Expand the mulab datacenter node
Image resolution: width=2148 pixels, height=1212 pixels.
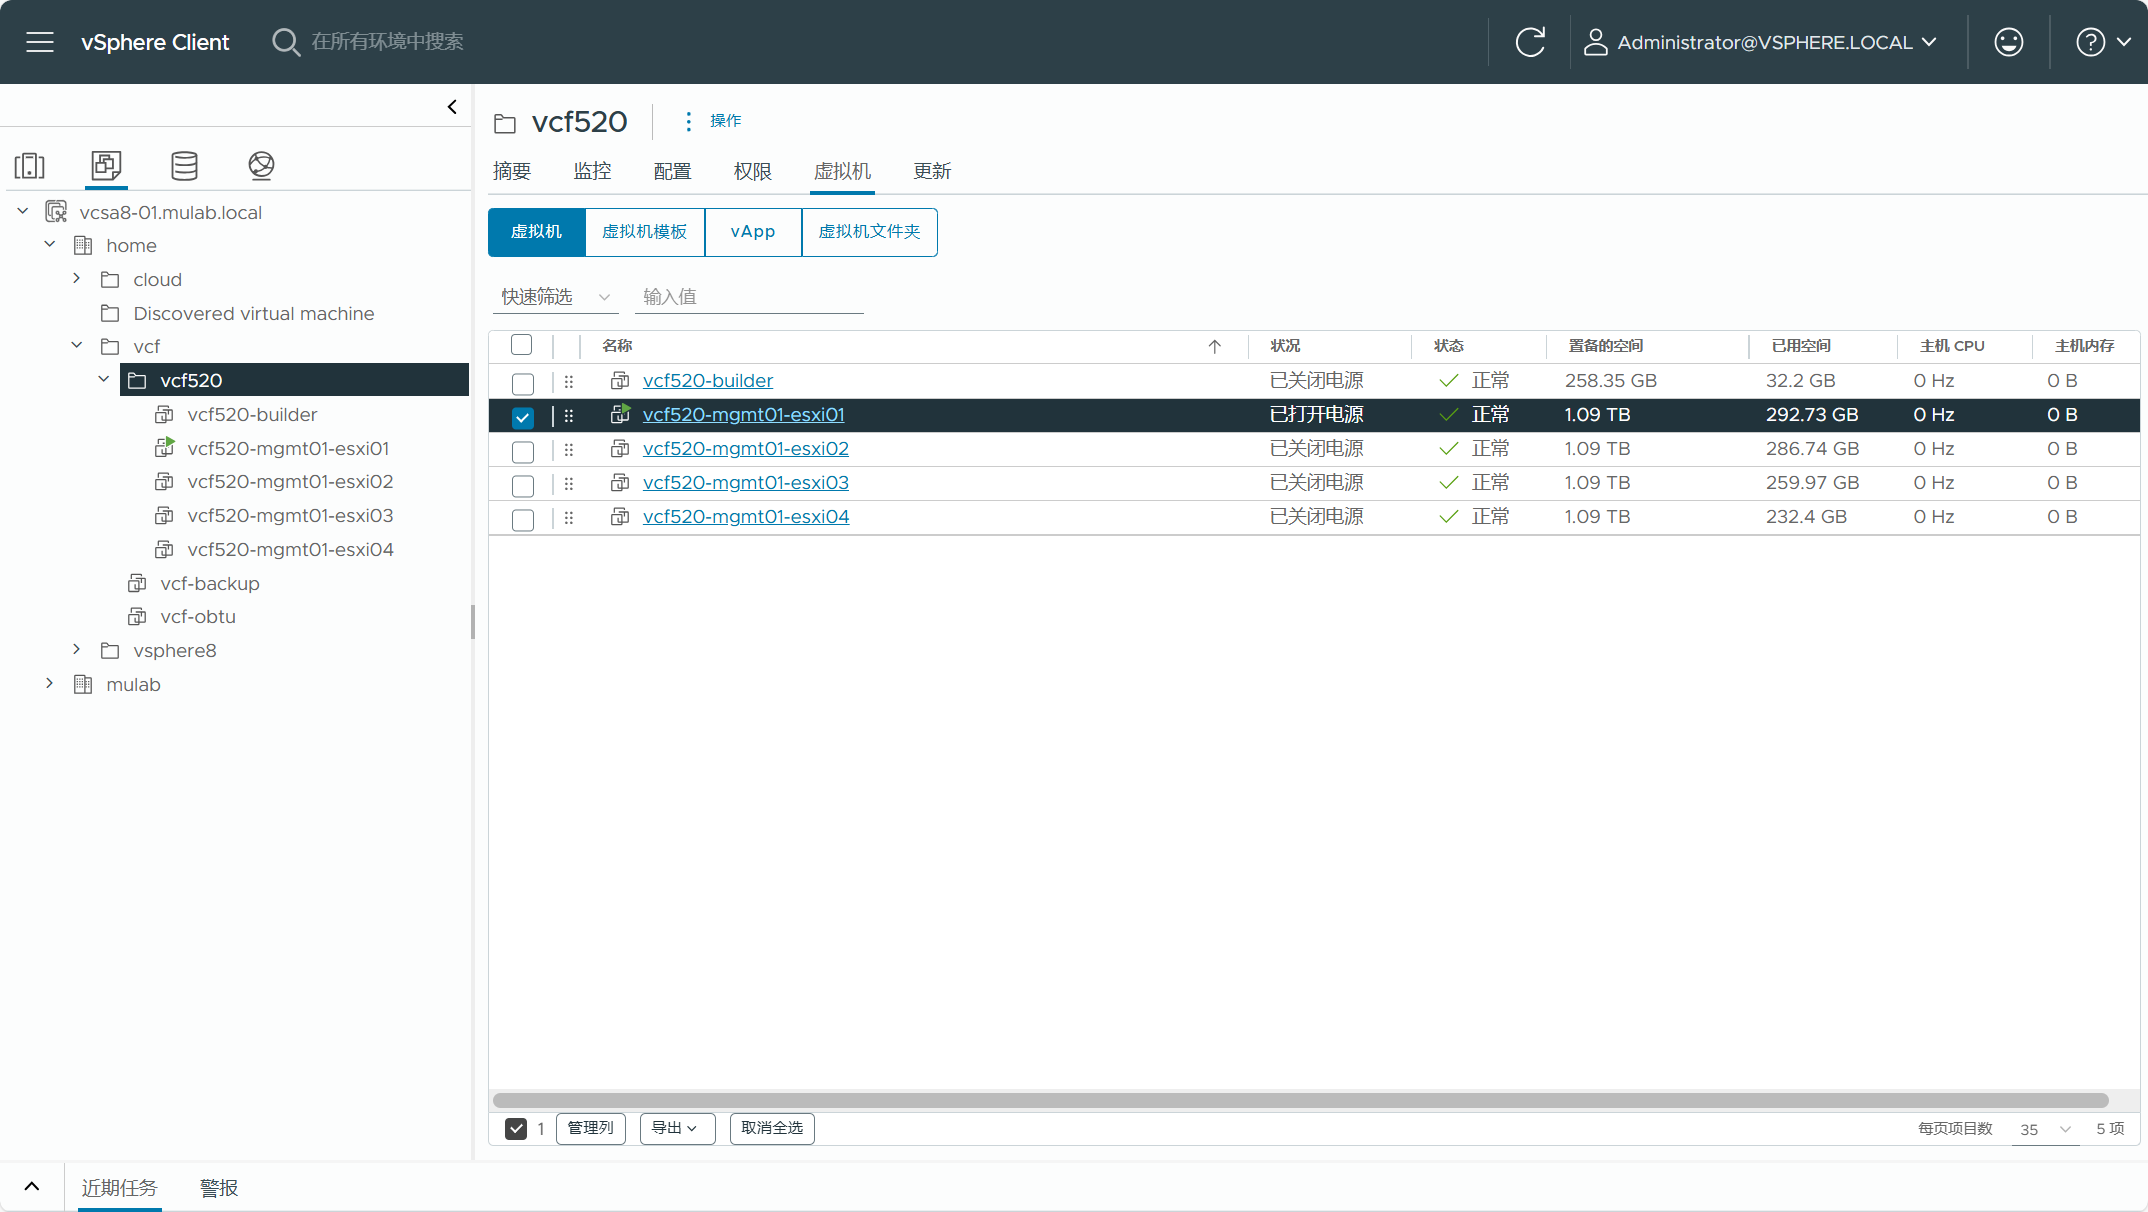pyautogui.click(x=50, y=683)
